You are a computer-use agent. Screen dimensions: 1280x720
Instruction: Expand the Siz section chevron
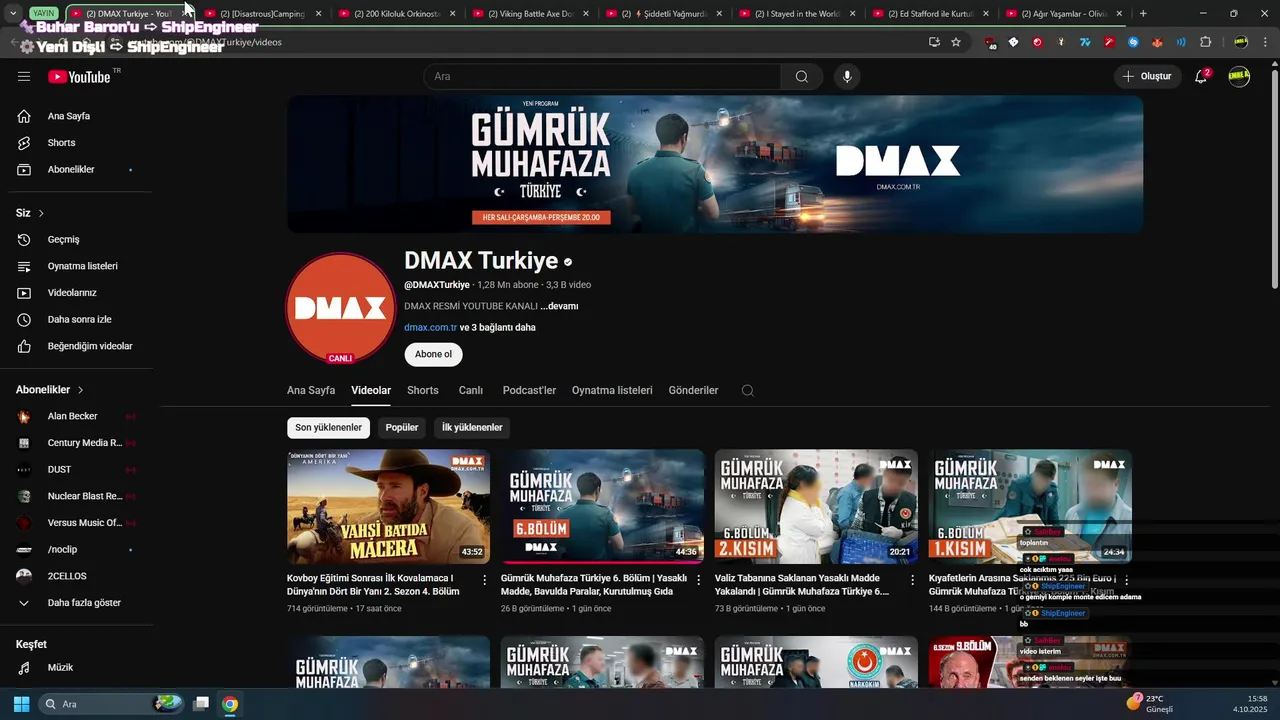41,213
